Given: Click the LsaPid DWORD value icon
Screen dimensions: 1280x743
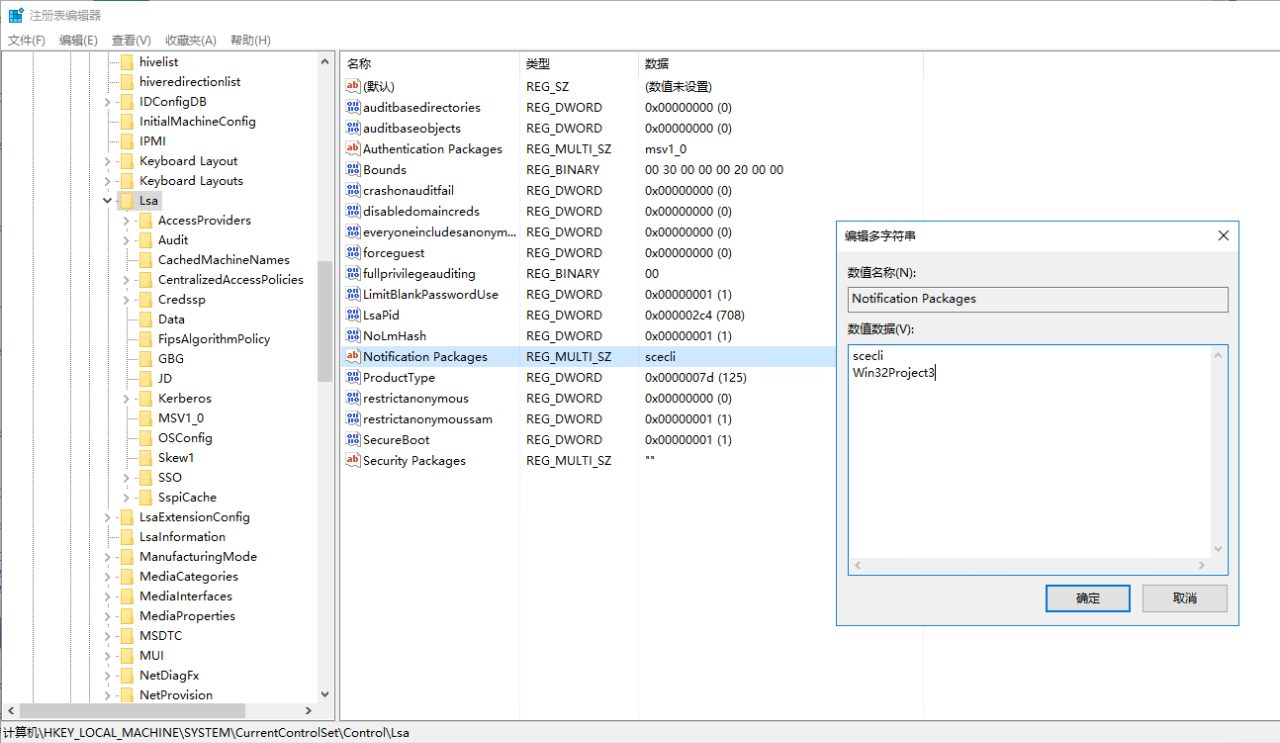Looking at the screenshot, I should (352, 315).
